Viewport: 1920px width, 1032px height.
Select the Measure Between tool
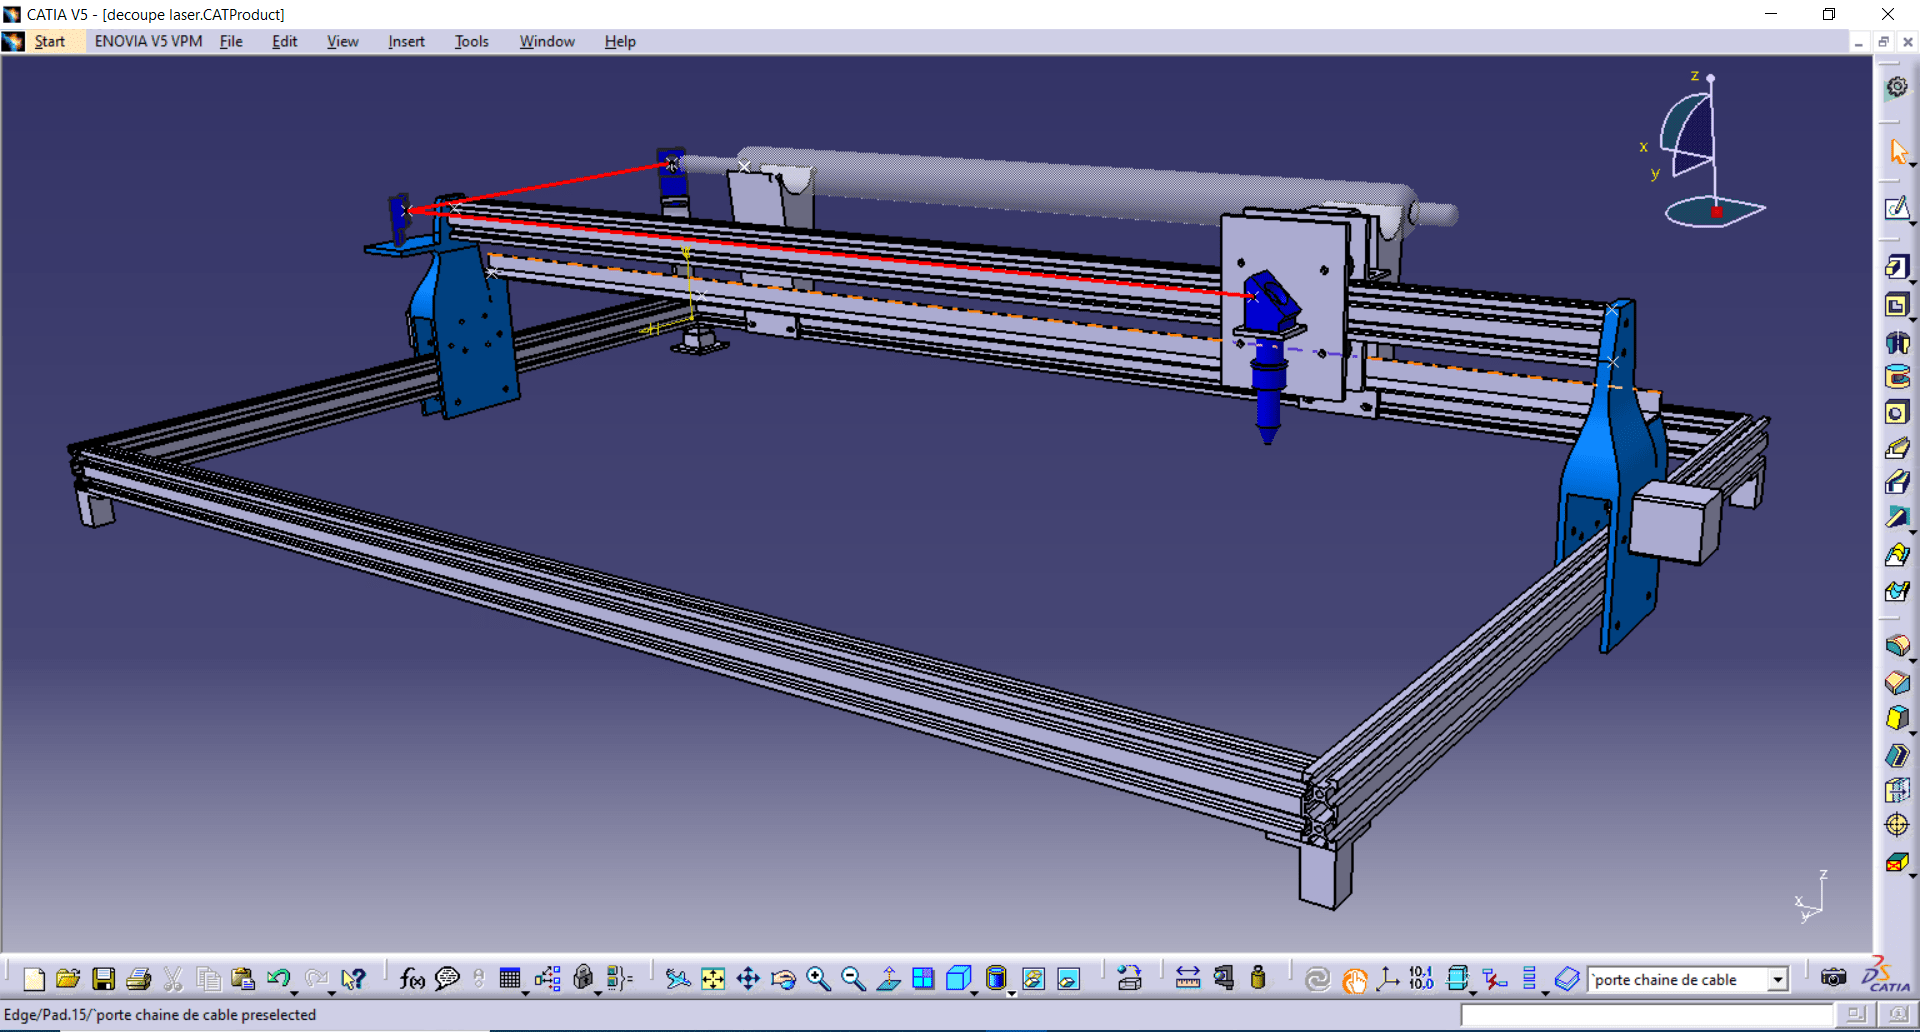point(1187,979)
